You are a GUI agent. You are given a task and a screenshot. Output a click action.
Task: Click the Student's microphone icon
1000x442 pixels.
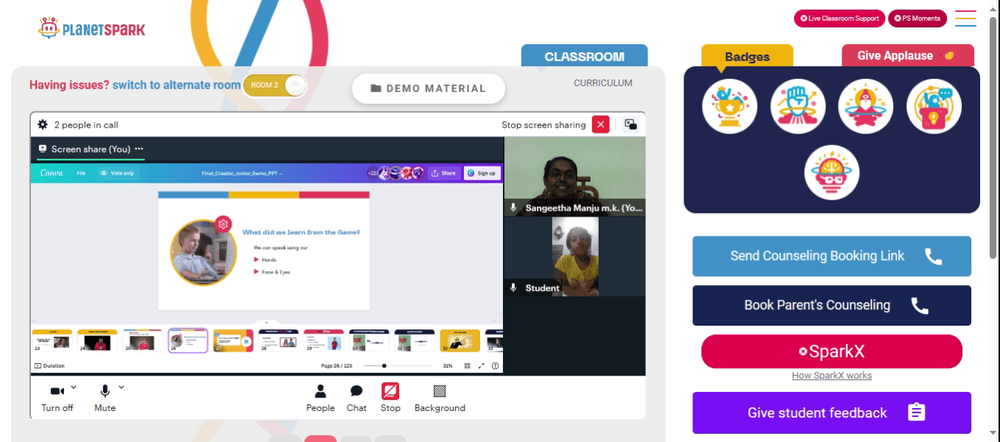tap(513, 288)
